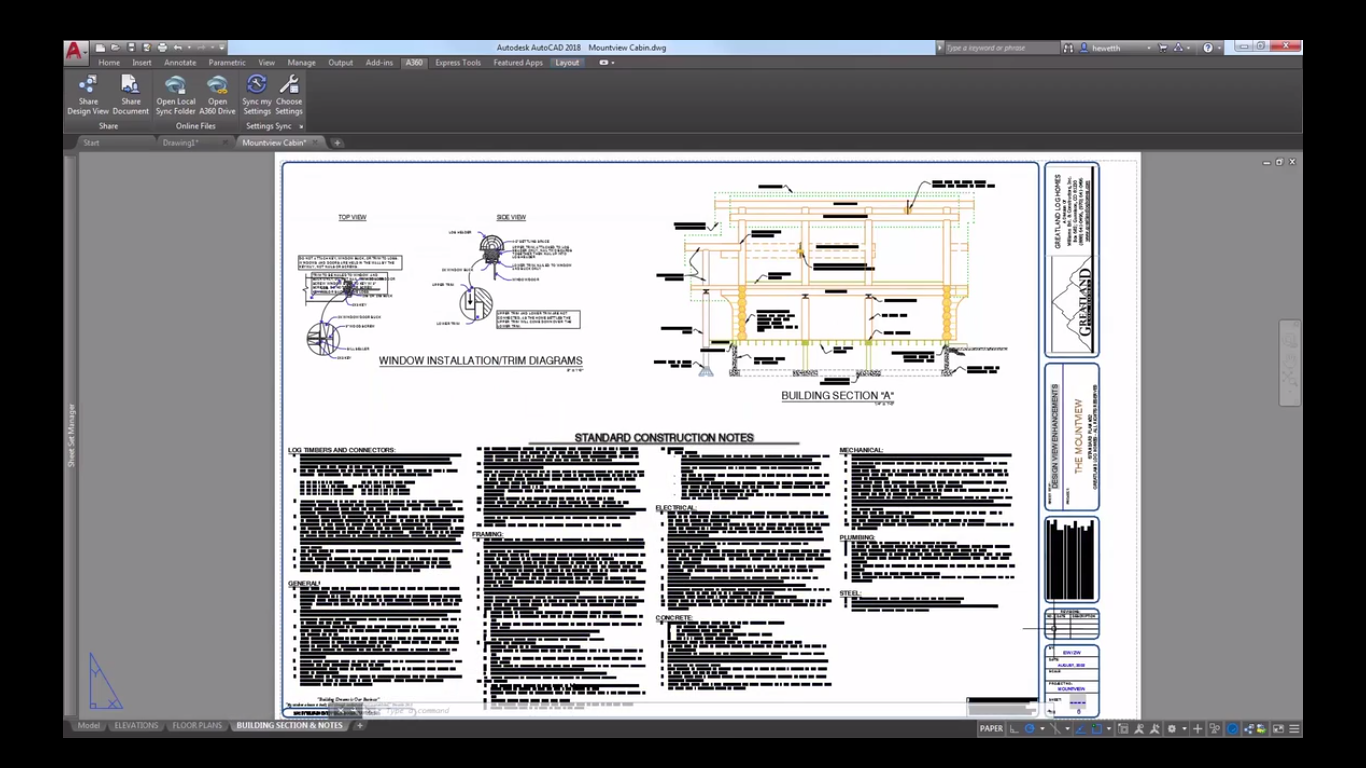This screenshot has height=768, width=1366.
Task: Toggle Object Snap in status bar
Action: coord(1097,729)
